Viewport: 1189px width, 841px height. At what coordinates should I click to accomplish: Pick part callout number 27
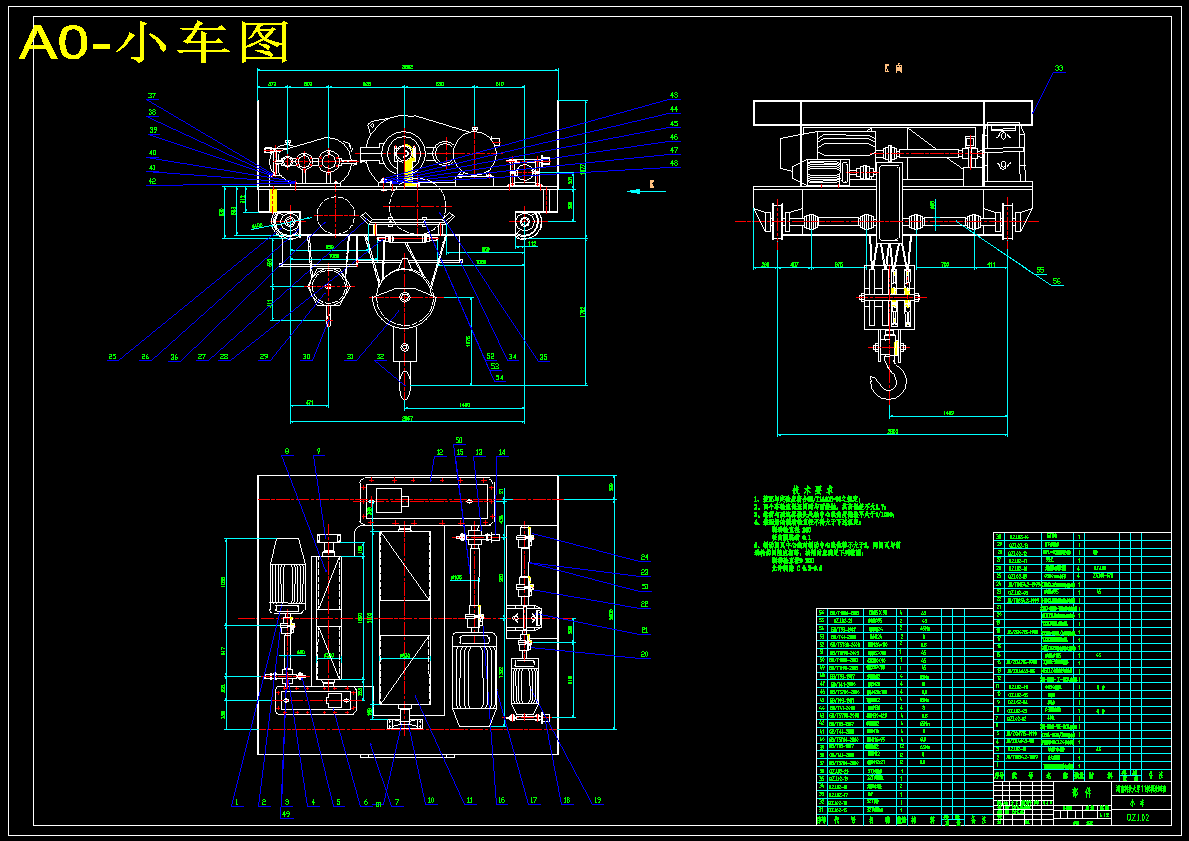(x=202, y=356)
